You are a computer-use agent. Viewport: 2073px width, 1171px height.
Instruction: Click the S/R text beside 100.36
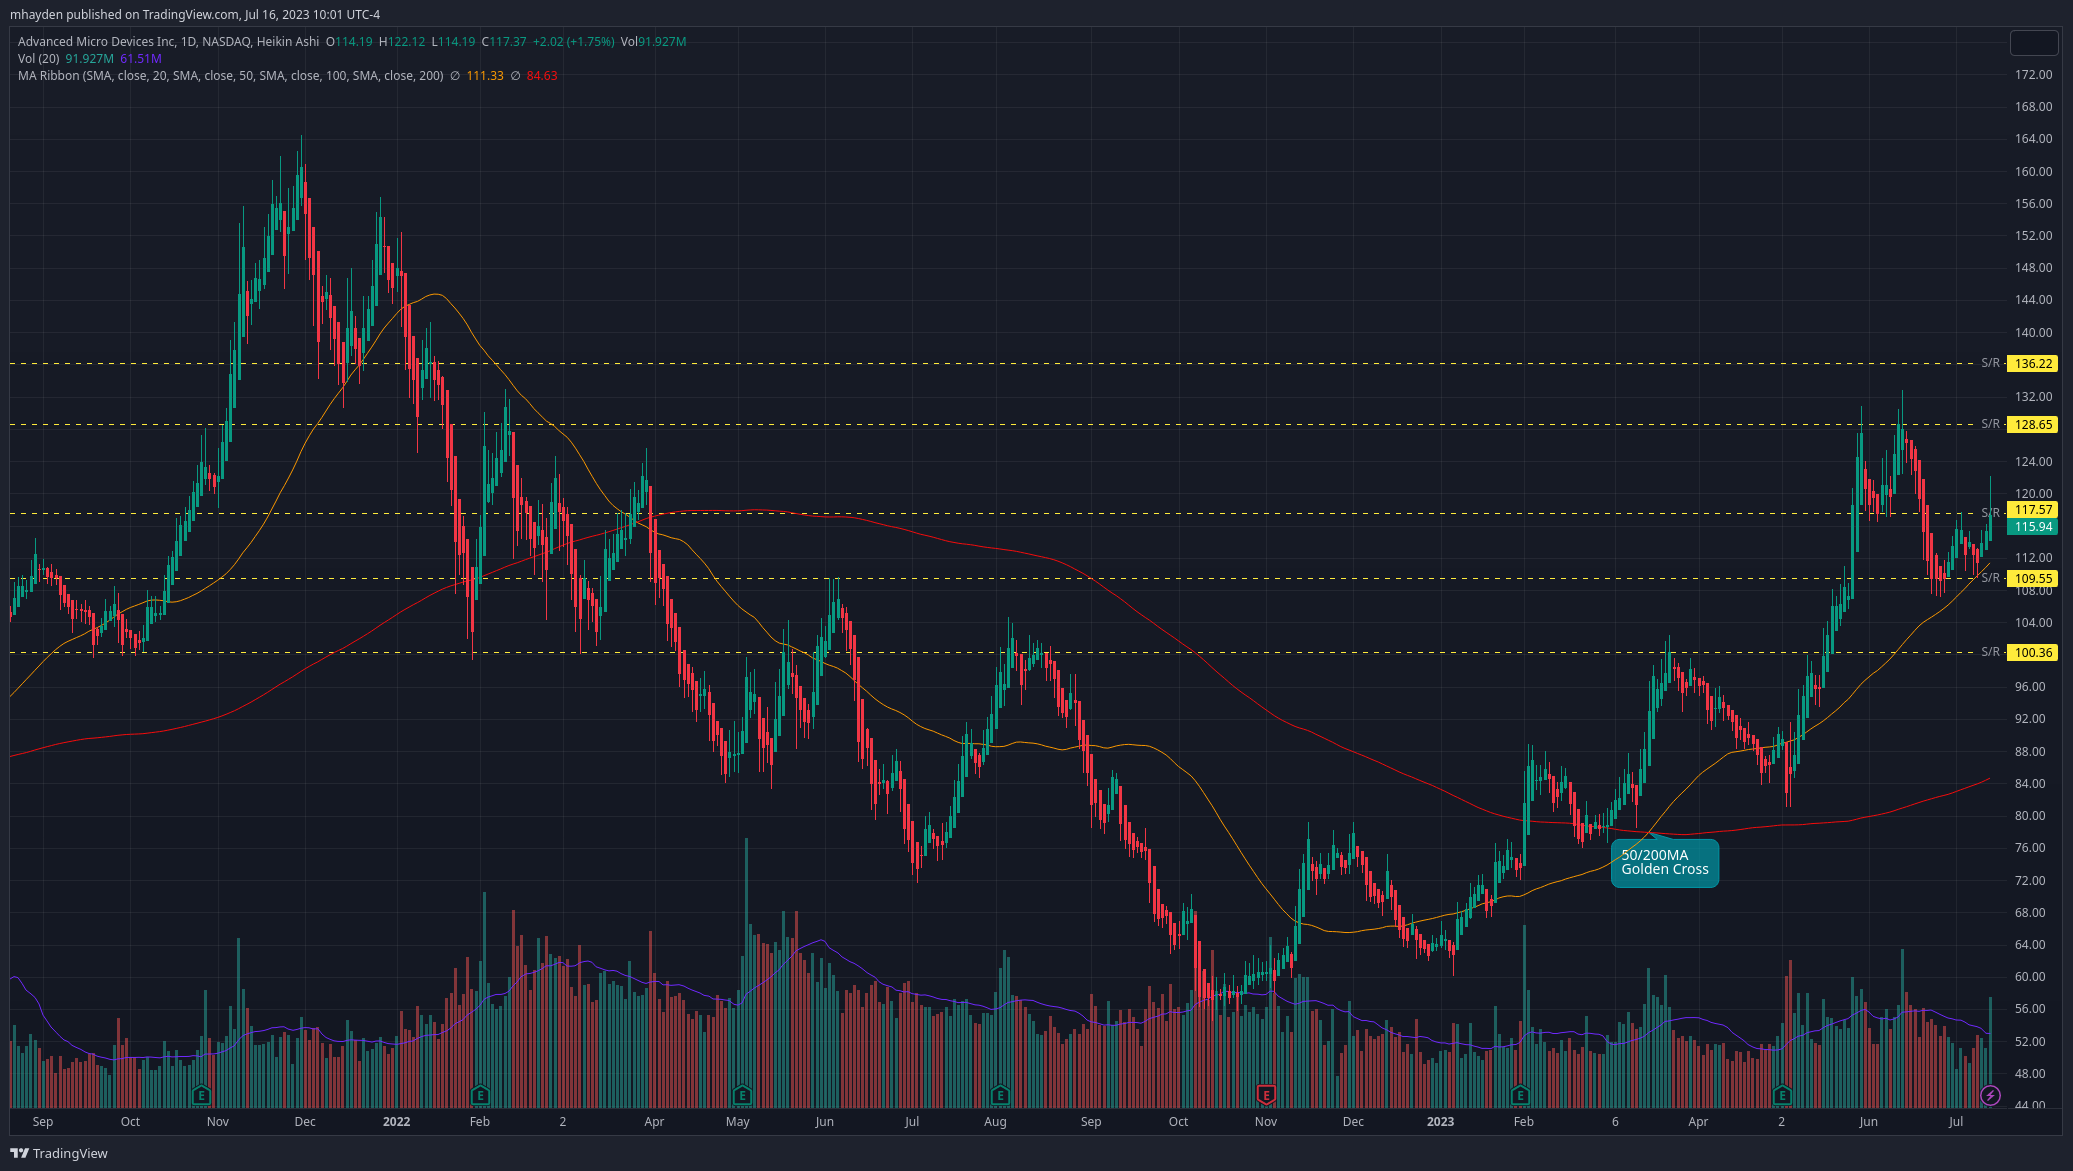pyautogui.click(x=1990, y=653)
